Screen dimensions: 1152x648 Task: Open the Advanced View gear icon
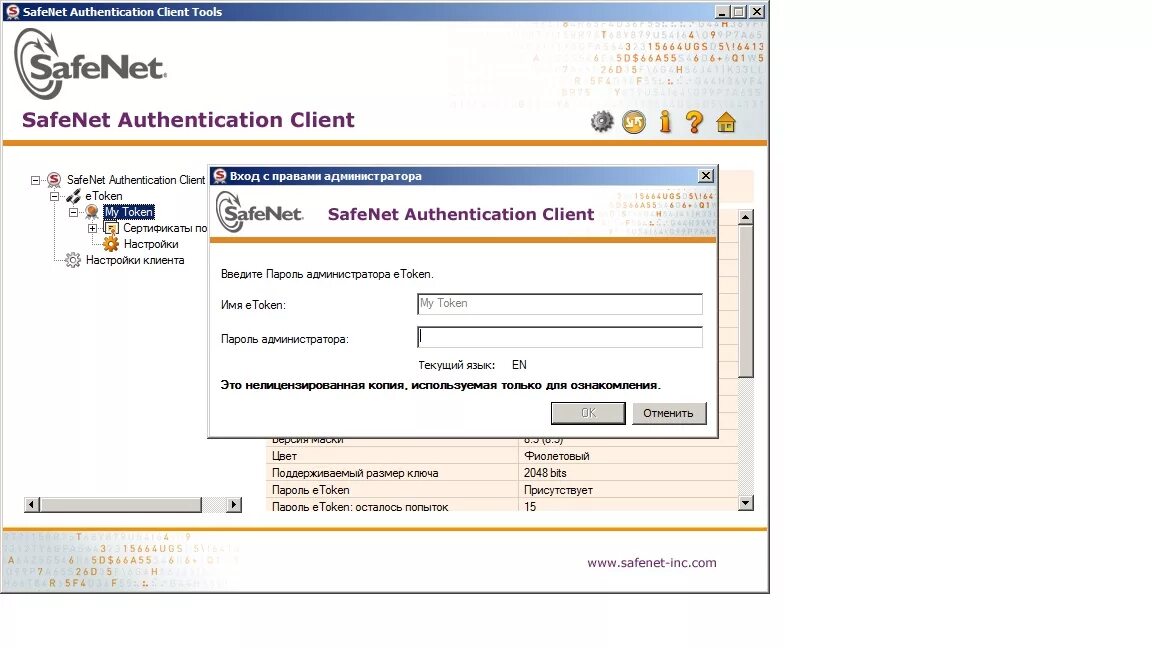(602, 121)
